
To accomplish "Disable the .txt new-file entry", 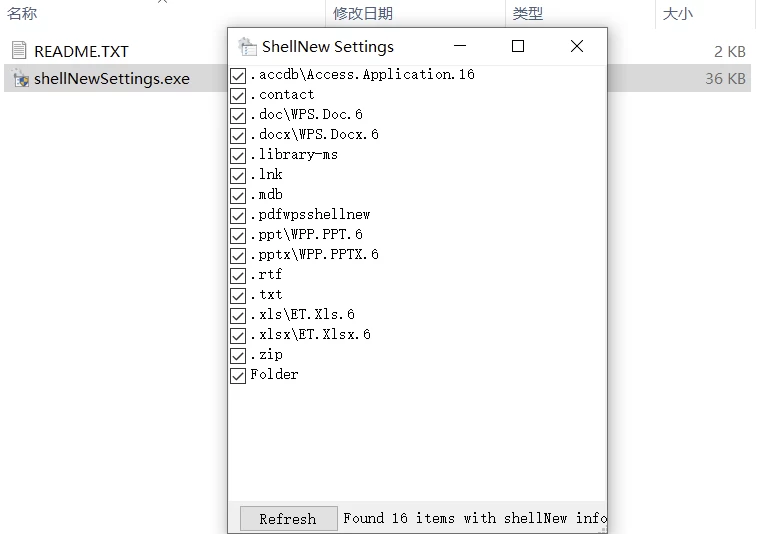I will [x=238, y=296].
